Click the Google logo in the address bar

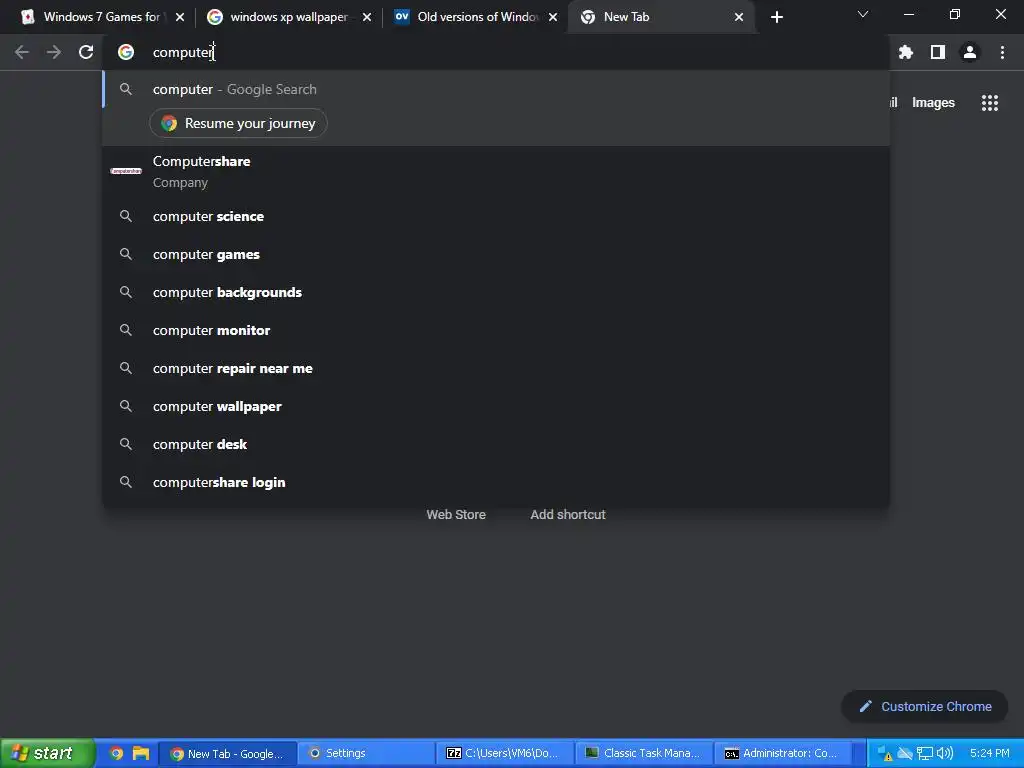pyautogui.click(x=126, y=52)
